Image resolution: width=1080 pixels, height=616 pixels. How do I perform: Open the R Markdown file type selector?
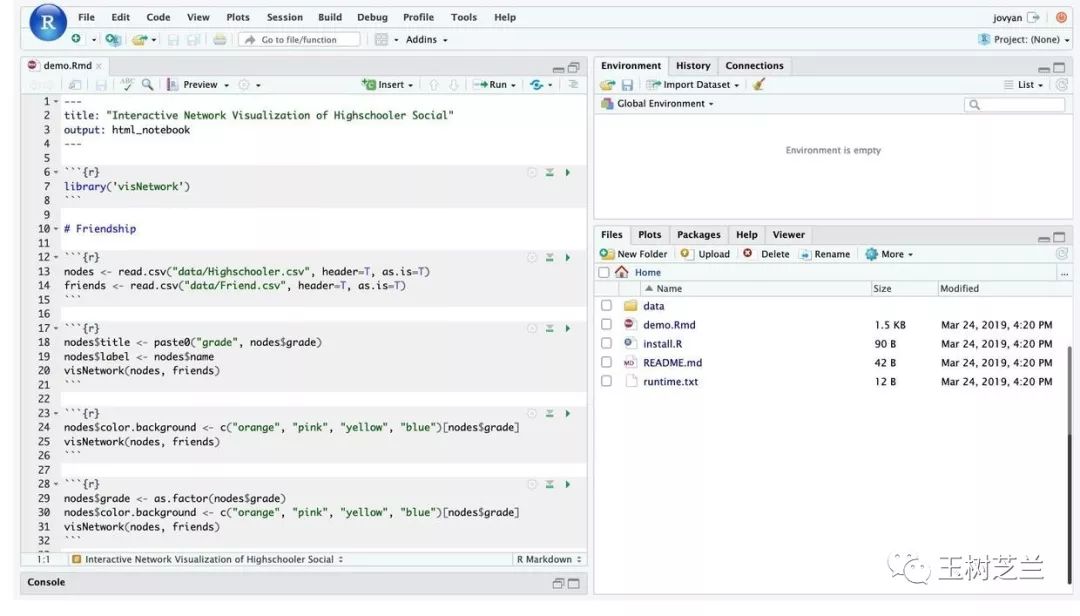tap(549, 559)
